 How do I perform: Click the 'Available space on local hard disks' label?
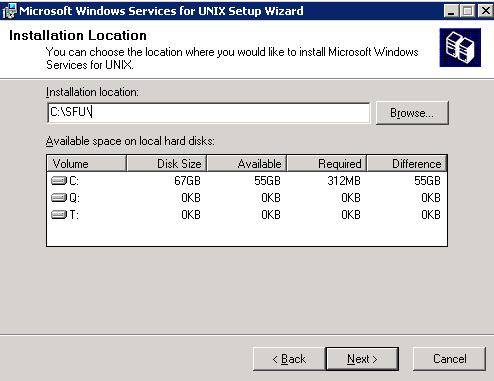click(x=130, y=141)
